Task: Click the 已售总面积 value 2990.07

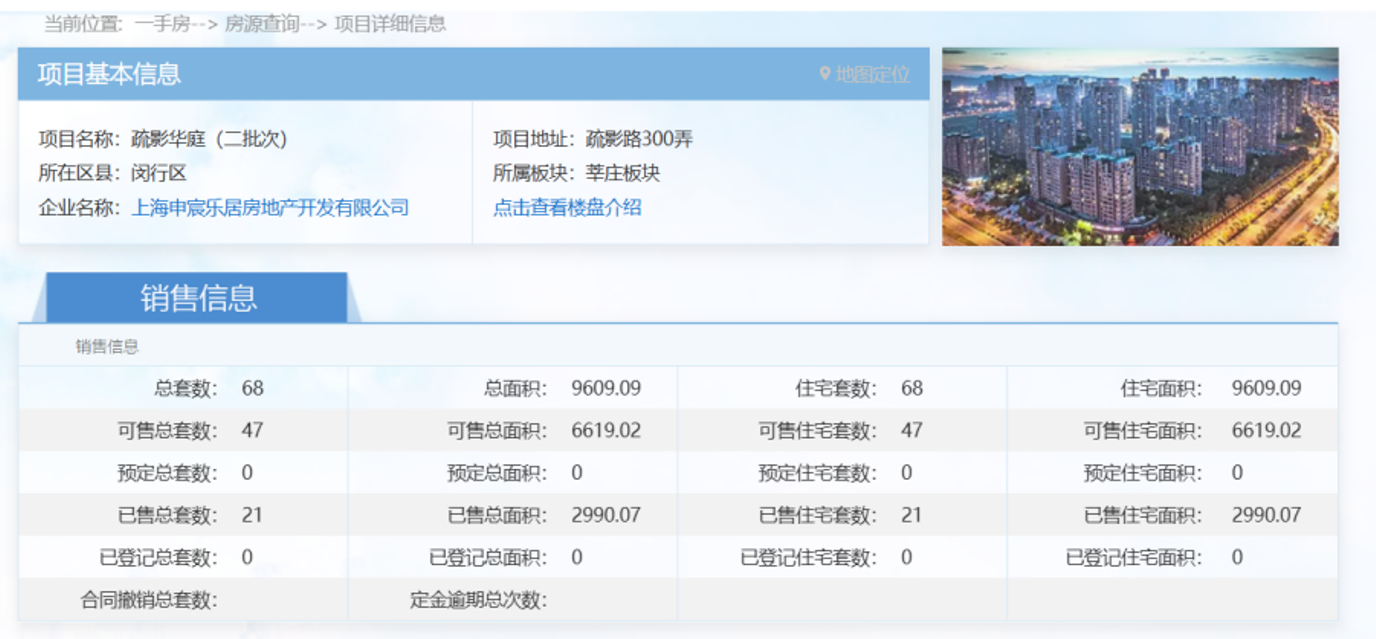Action: tap(606, 516)
